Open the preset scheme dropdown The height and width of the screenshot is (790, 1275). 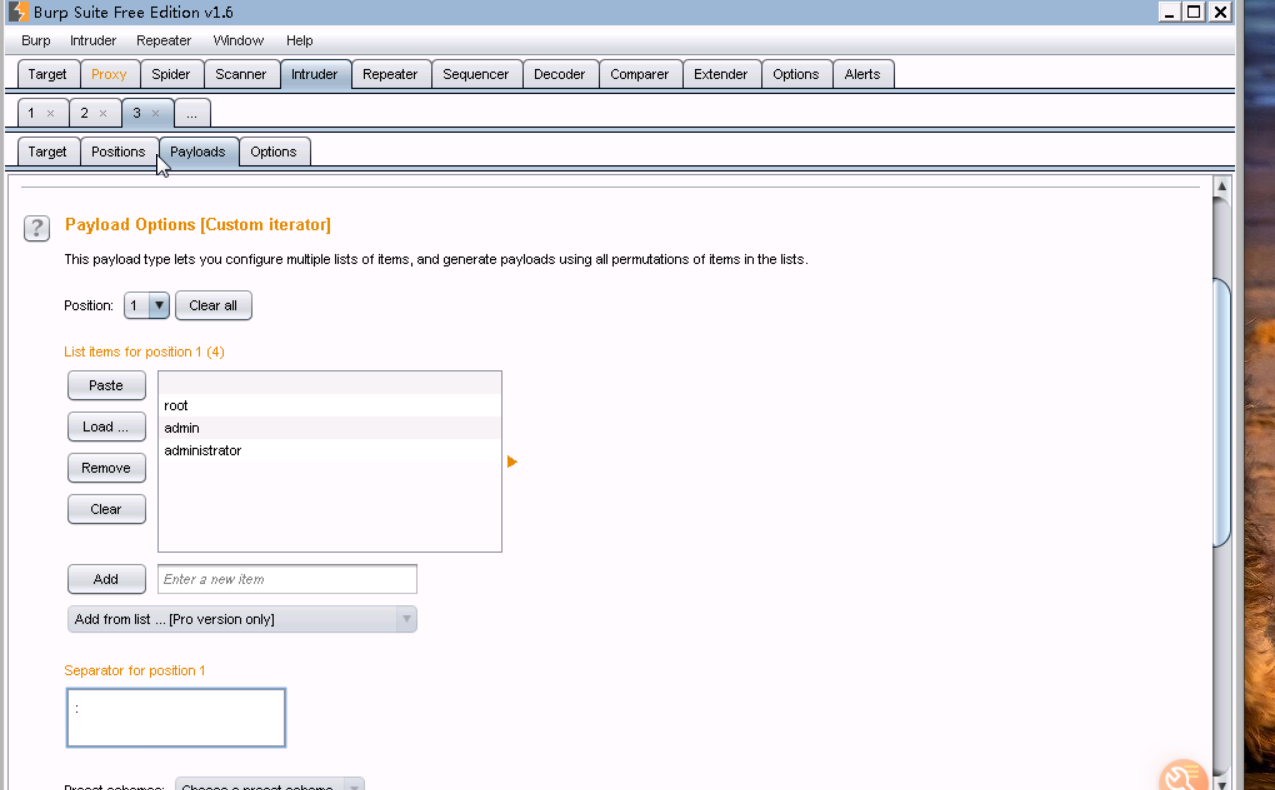pyautogui.click(x=270, y=785)
